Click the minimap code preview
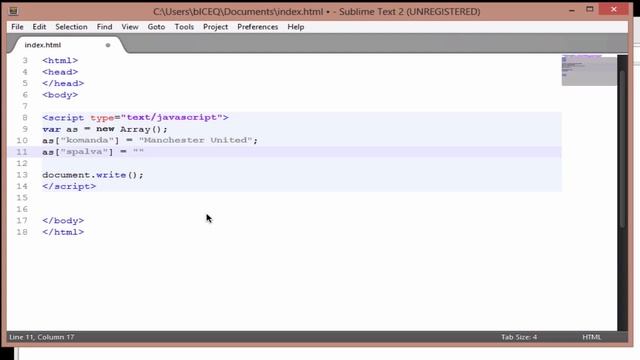The width and height of the screenshot is (640, 360). click(x=589, y=70)
